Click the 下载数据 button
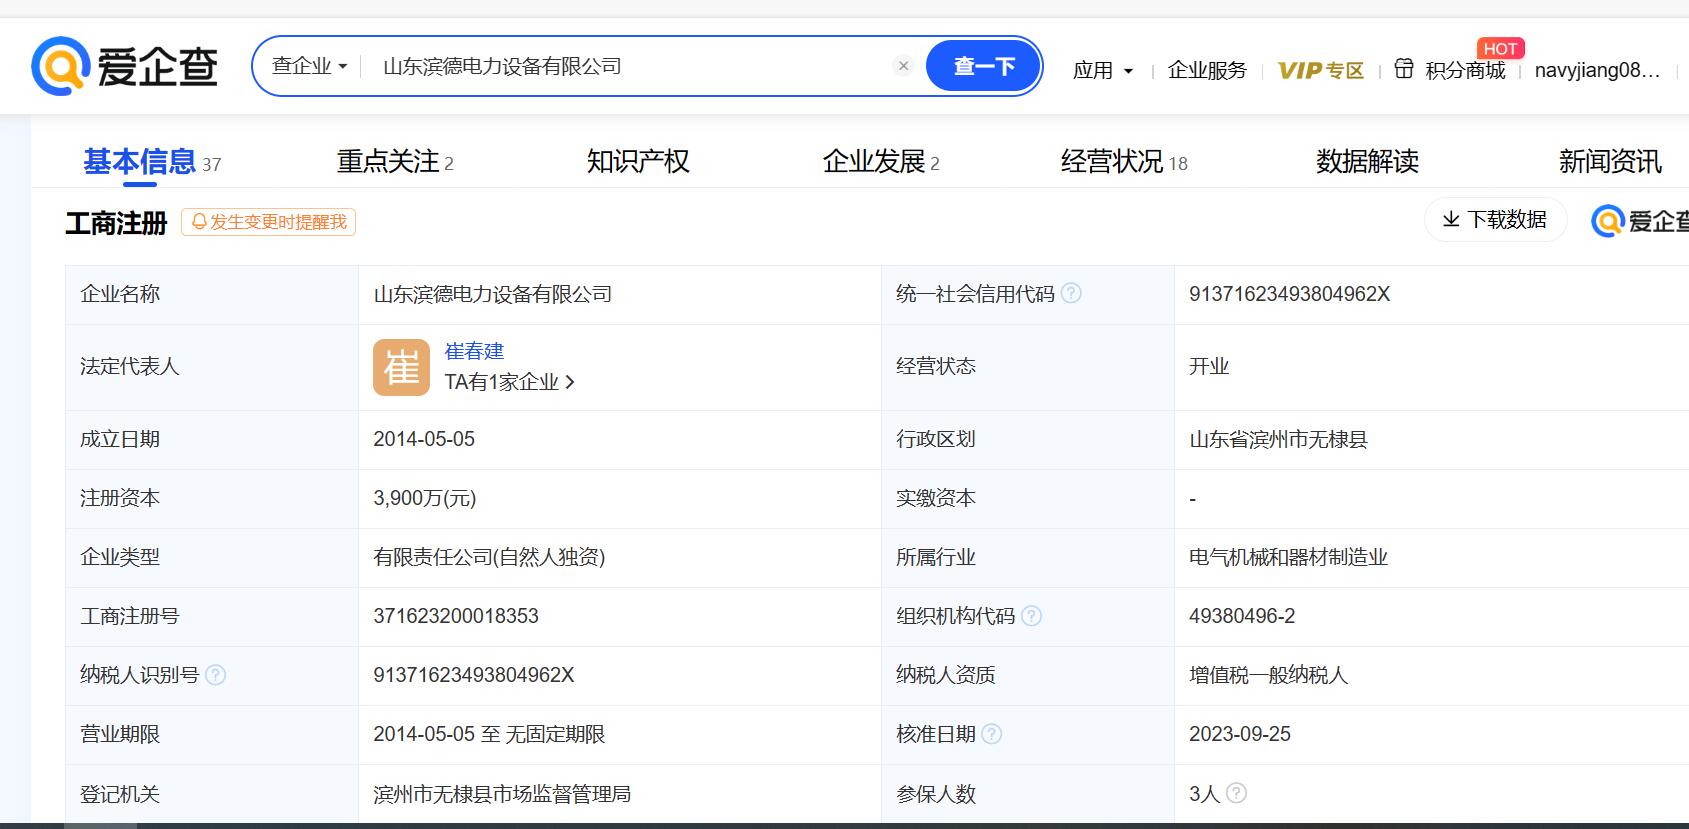This screenshot has width=1689, height=829. [1495, 220]
